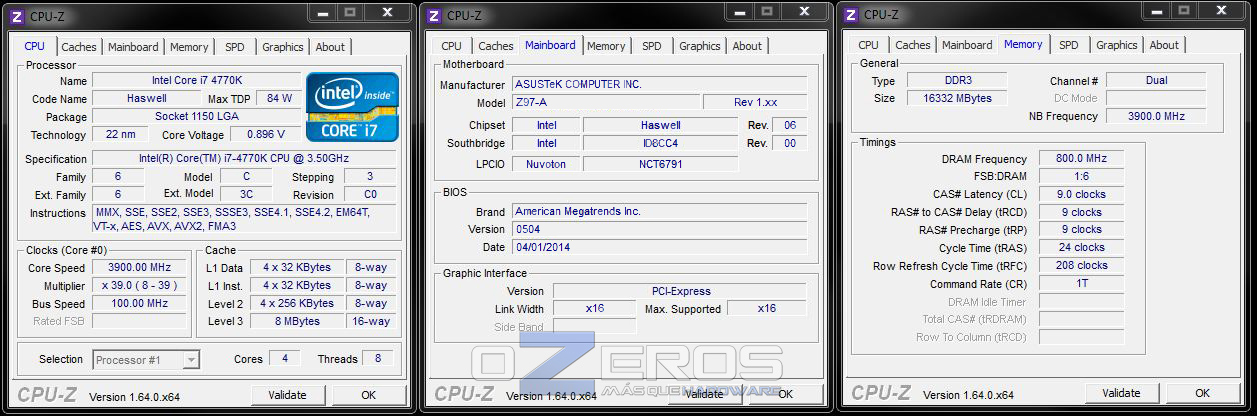
Task: Click the BIOS Version value 0504
Action: pyautogui.click(x=659, y=229)
